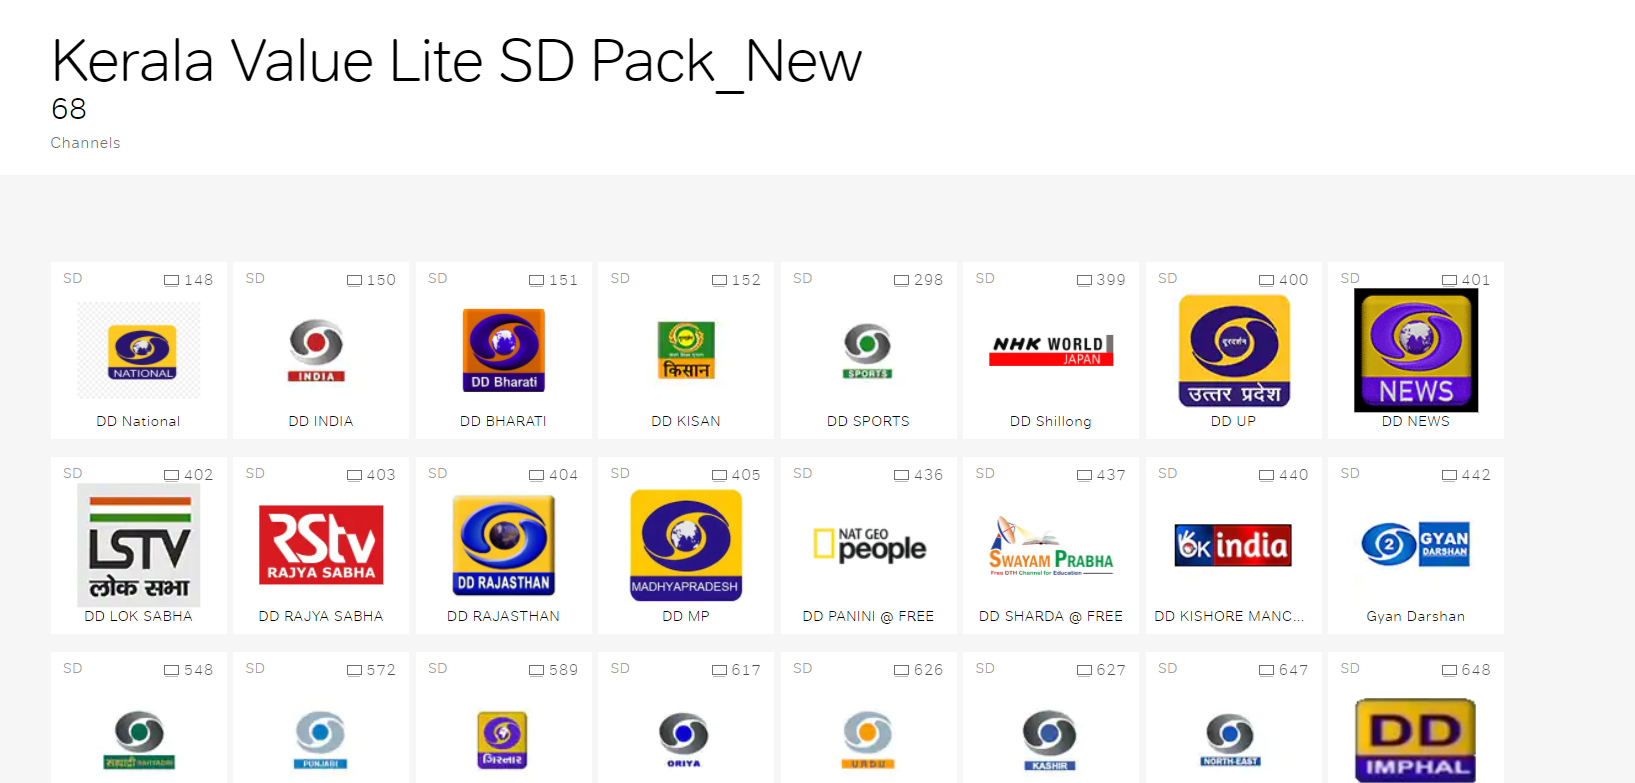Select channel number 405
The image size is (1635, 783).
point(746,475)
